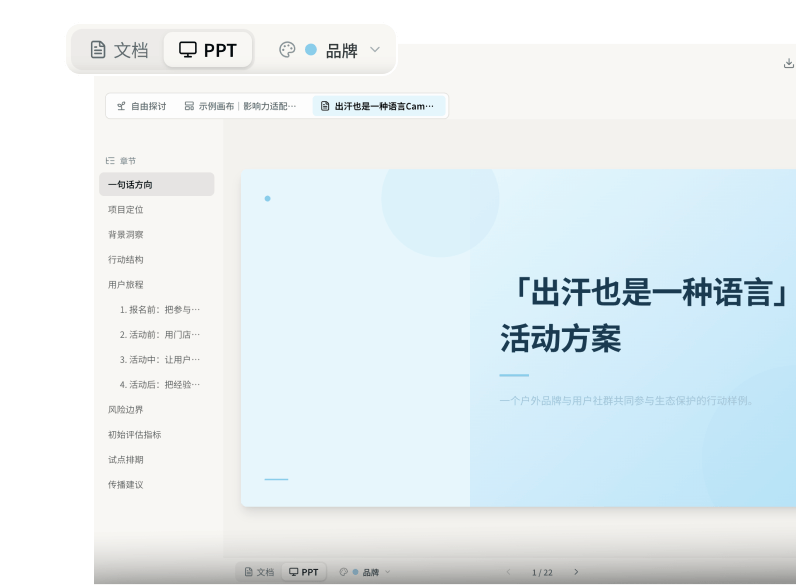Switch to 文档 in the bottom bar
This screenshot has height=586, width=798.
[260, 572]
